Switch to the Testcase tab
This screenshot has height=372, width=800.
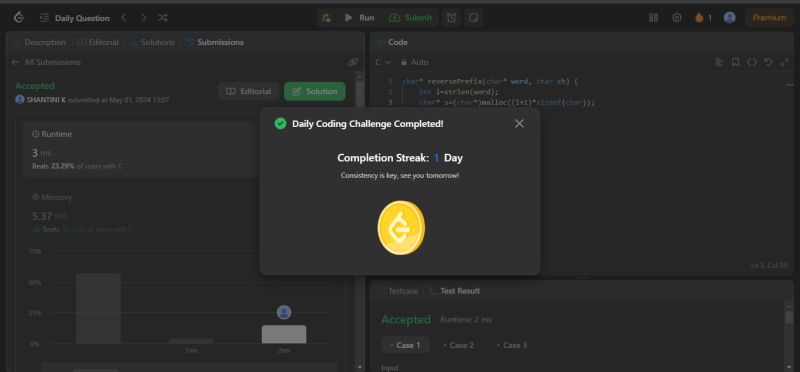pyautogui.click(x=397, y=291)
